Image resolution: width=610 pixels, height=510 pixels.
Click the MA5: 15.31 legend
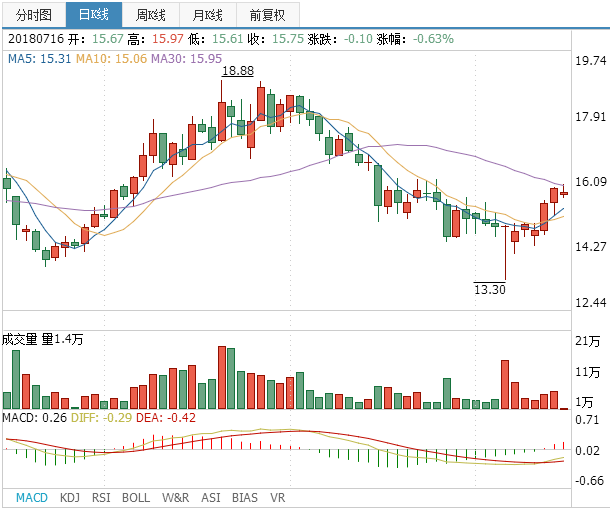point(40,59)
